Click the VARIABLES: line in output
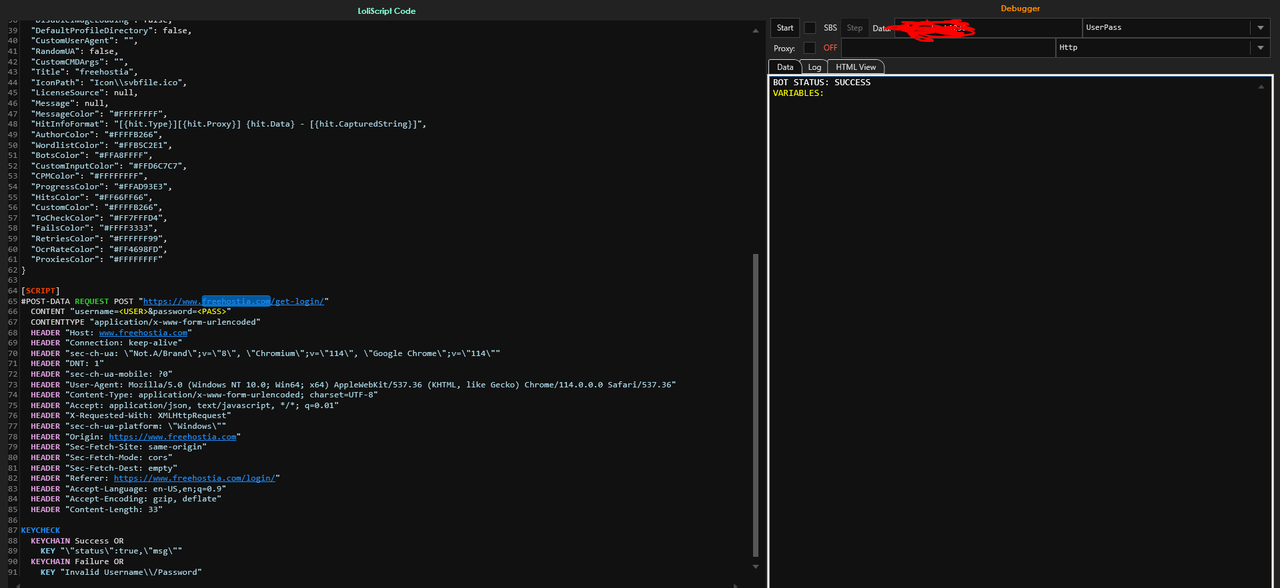This screenshot has height=588, width=1280. [x=798, y=93]
